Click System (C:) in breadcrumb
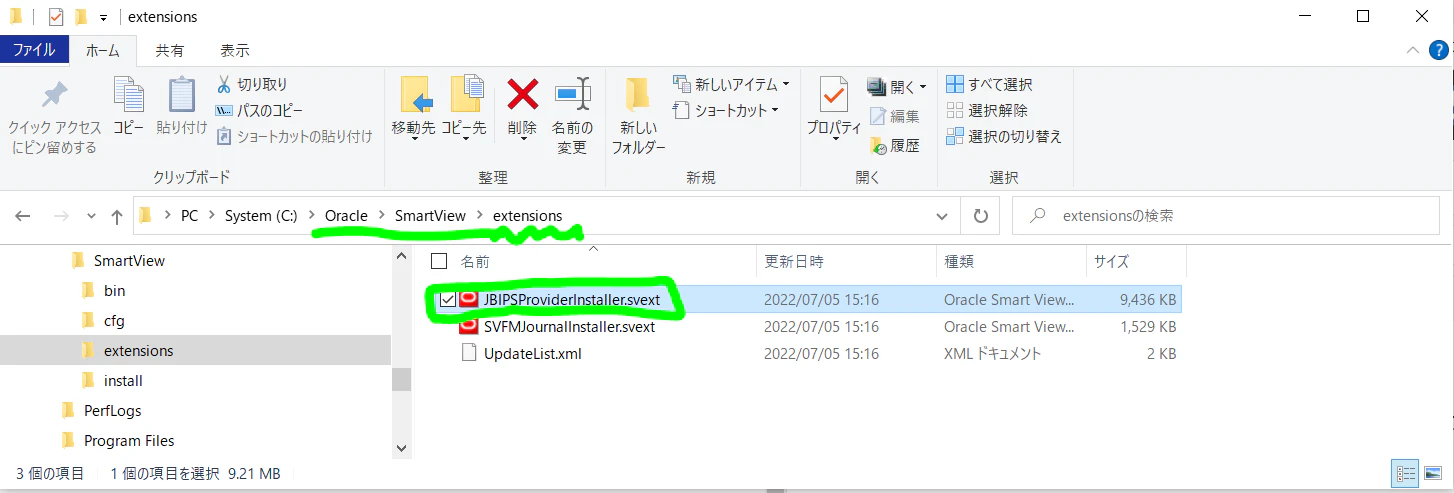The width and height of the screenshot is (1454, 493). coord(261,216)
